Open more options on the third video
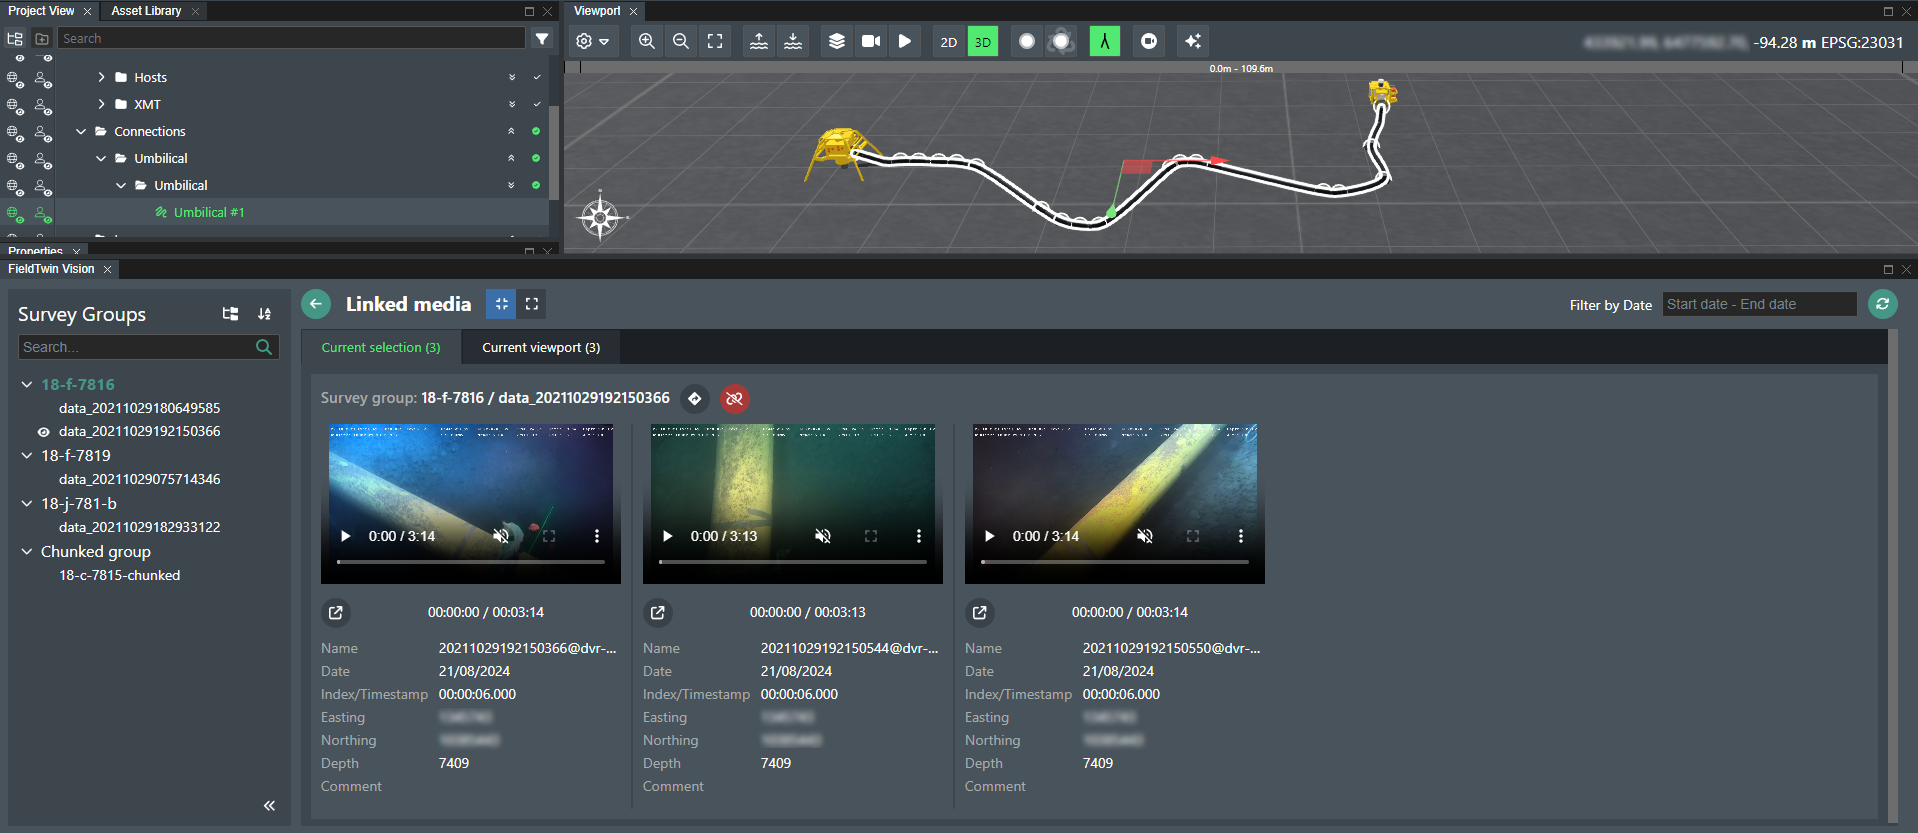 pyautogui.click(x=1241, y=536)
